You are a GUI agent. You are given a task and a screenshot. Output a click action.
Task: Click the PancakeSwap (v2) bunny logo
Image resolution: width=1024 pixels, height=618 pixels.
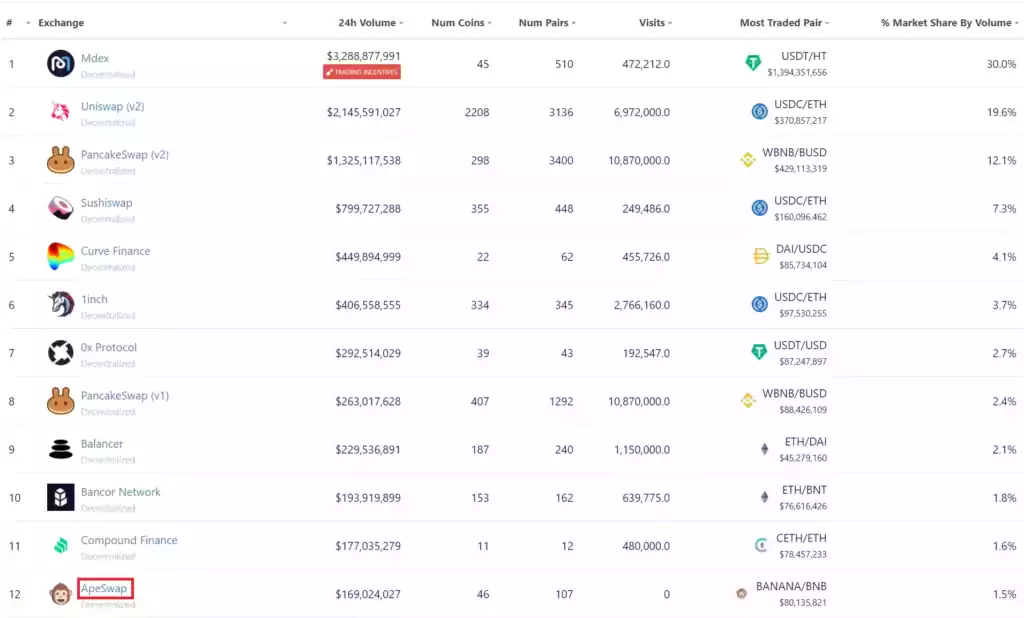60,160
